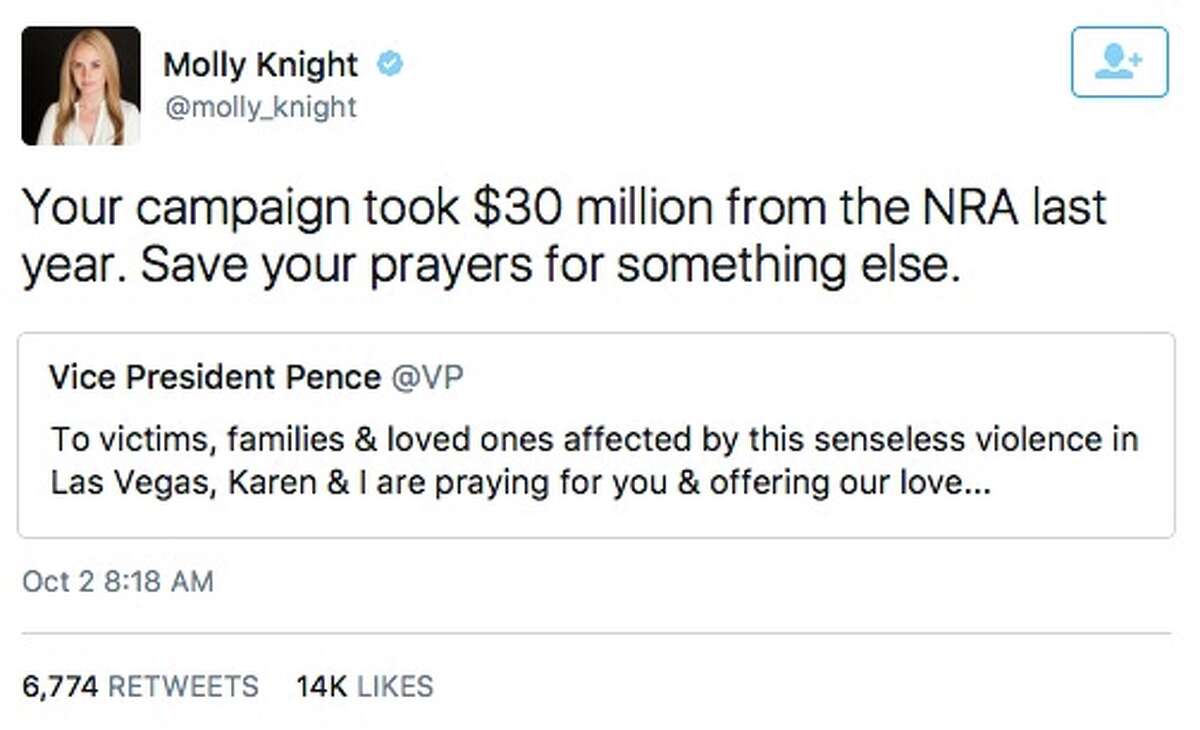Click the RETWEETS label
The height and width of the screenshot is (730, 1200).
182,686
